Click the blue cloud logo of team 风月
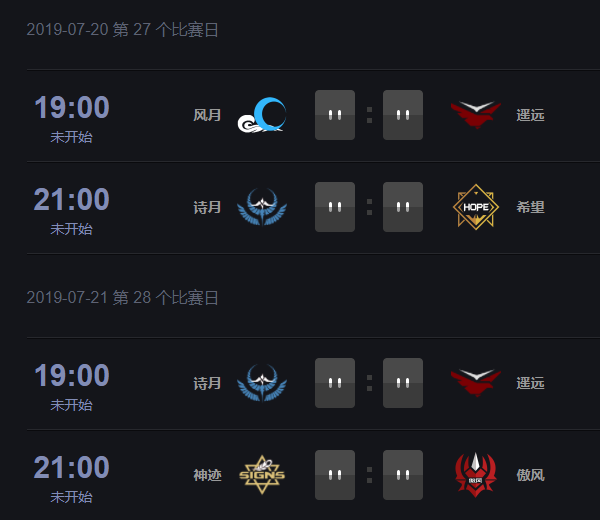Image resolution: width=600 pixels, height=520 pixels. coord(261,115)
